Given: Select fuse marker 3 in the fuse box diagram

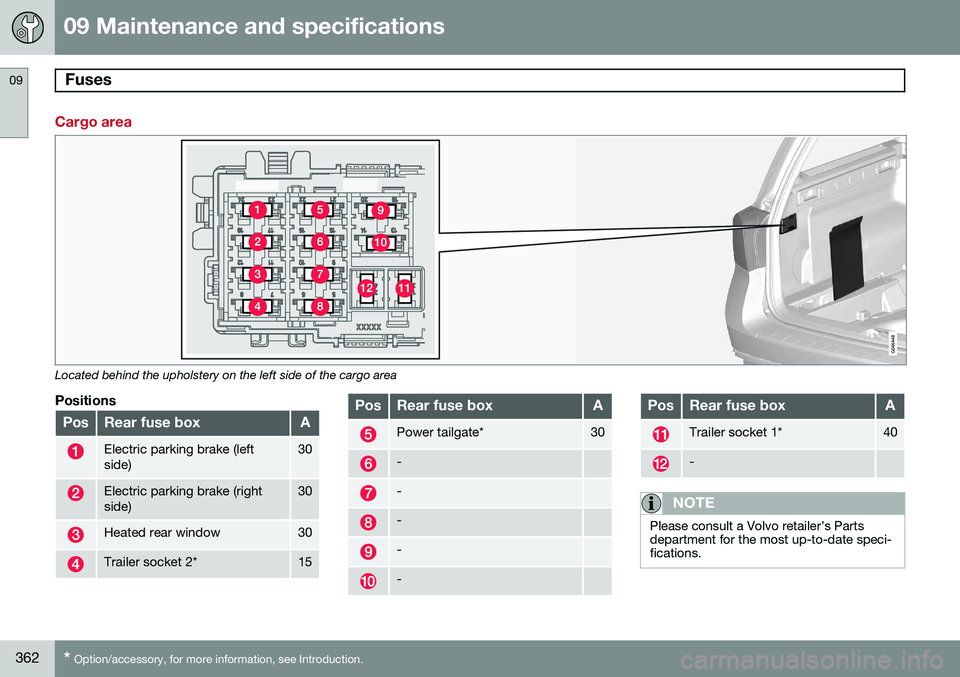Looking at the screenshot, I should 257,274.
